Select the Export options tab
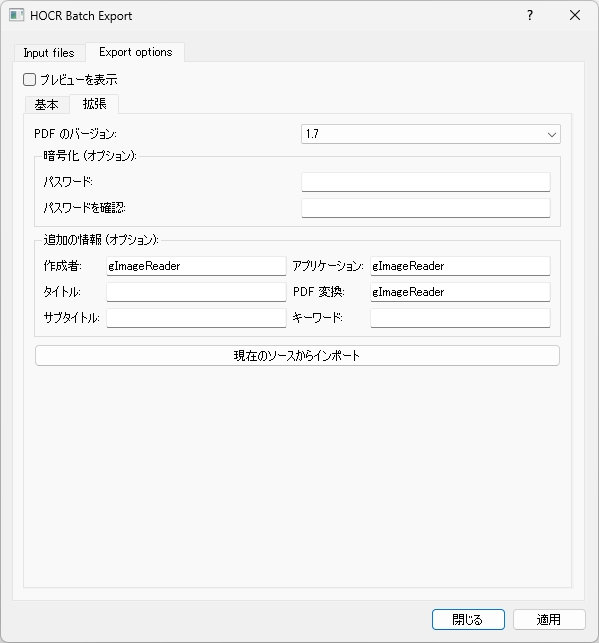The width and height of the screenshot is (599, 643). pos(136,52)
